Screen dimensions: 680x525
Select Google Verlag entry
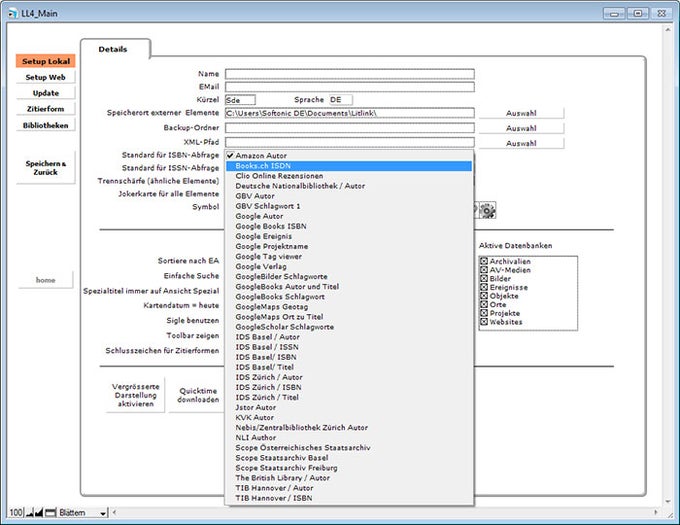[x=349, y=267]
